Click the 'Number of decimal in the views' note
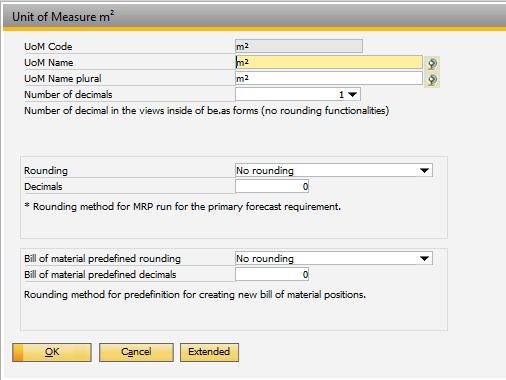506x380 pixels. [x=207, y=111]
